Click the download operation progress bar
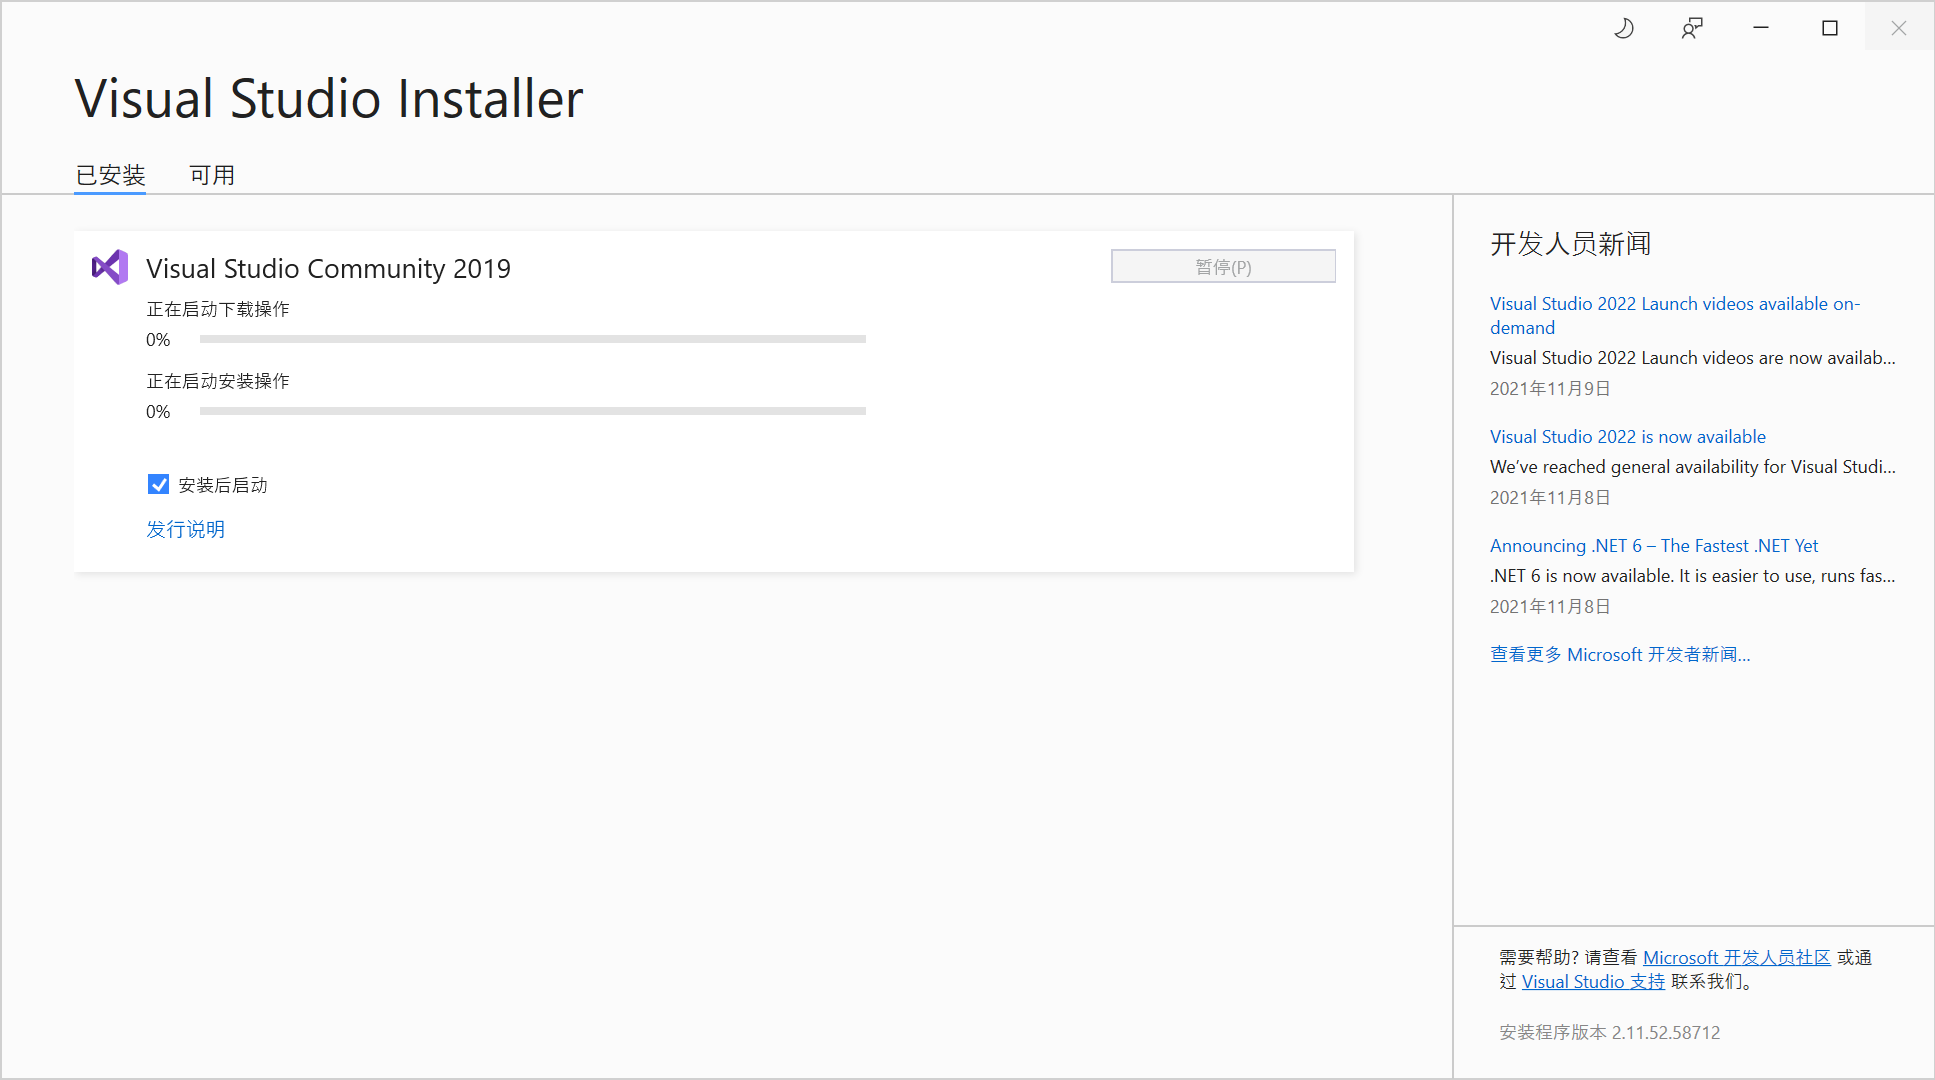The height and width of the screenshot is (1080, 1935). pyautogui.click(x=532, y=339)
